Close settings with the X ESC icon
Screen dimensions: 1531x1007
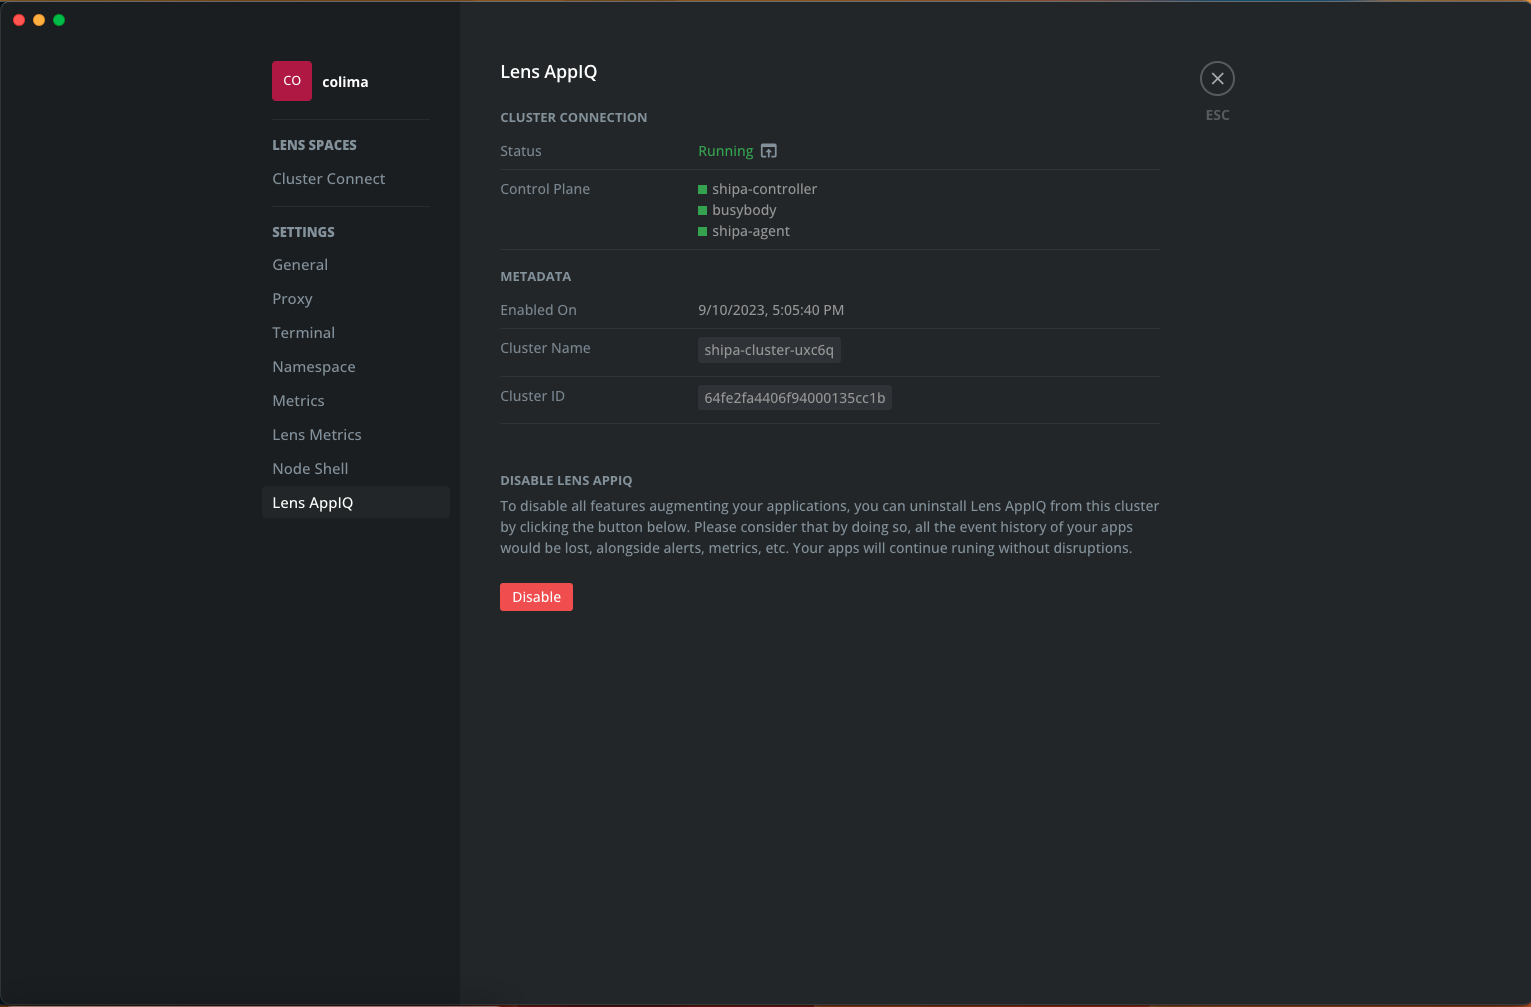click(x=1217, y=79)
